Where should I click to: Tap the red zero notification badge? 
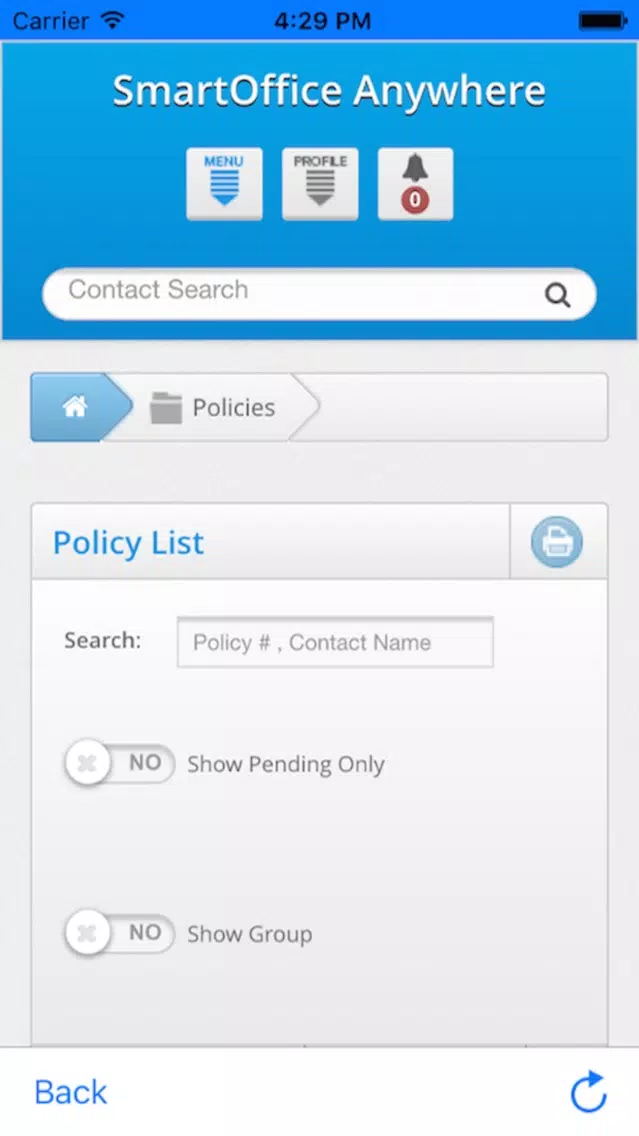[415, 200]
